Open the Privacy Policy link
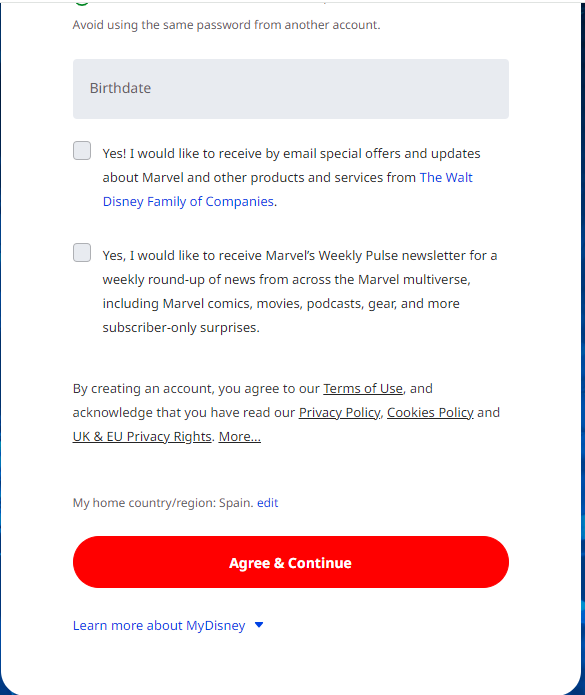The width and height of the screenshot is (585, 695). click(x=339, y=412)
